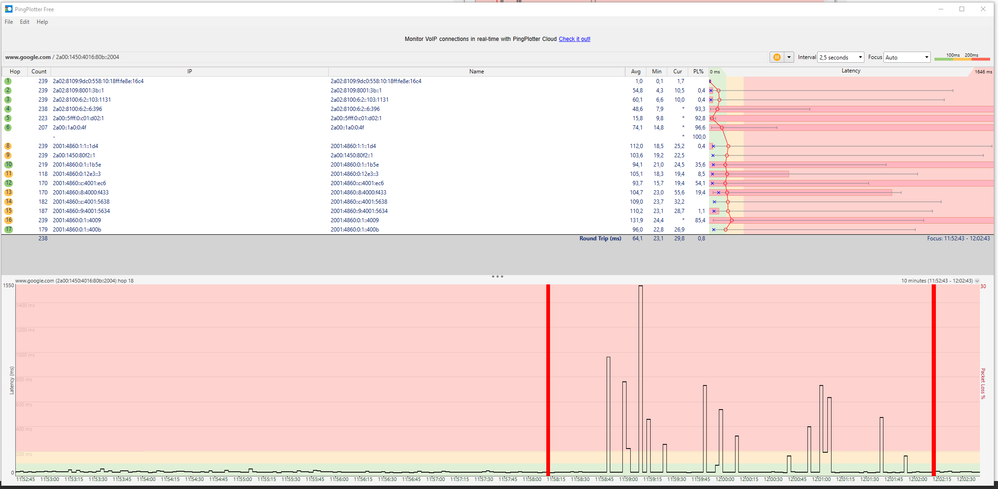
Task: Select the green hop 12 icon
Action: 9,183
